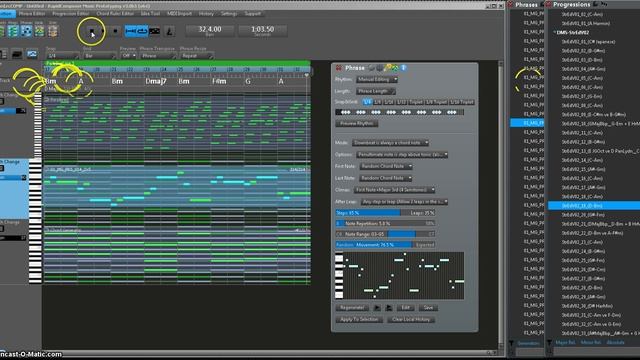640x360 pixels.
Task: Open the First Note dropdown
Action: [x=386, y=167]
